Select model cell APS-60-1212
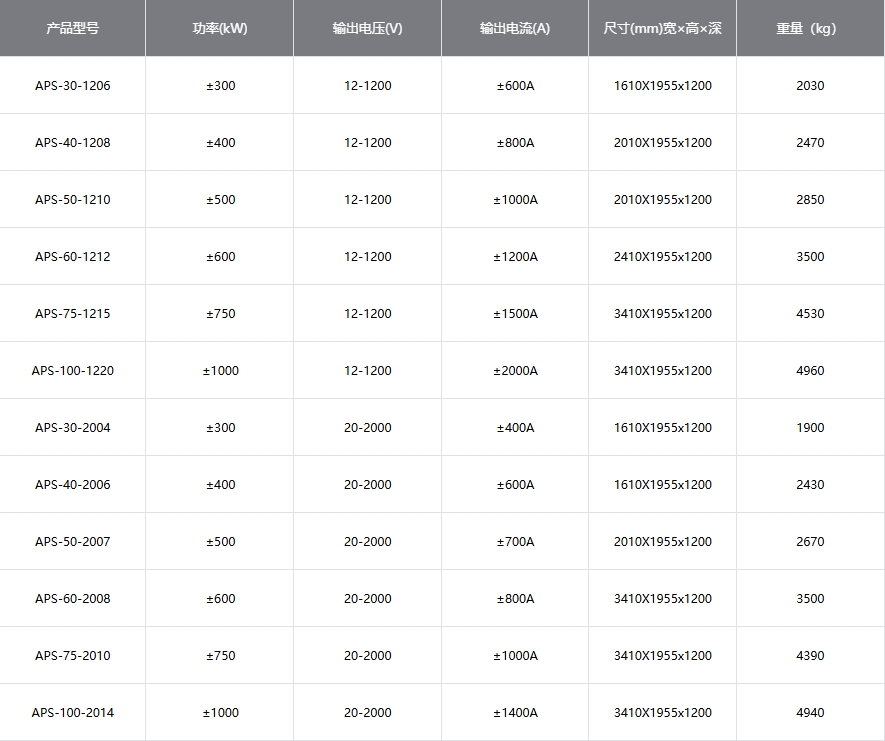Image resolution: width=885 pixels, height=741 pixels. [73, 257]
